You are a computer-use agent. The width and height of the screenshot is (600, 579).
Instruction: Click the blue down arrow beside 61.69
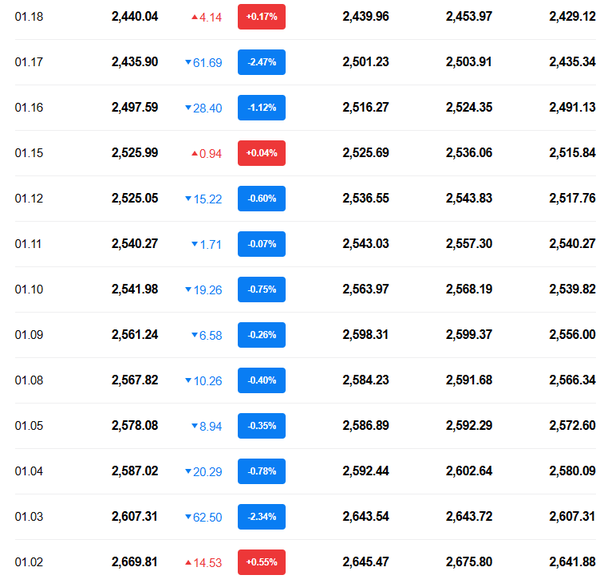click(188, 63)
